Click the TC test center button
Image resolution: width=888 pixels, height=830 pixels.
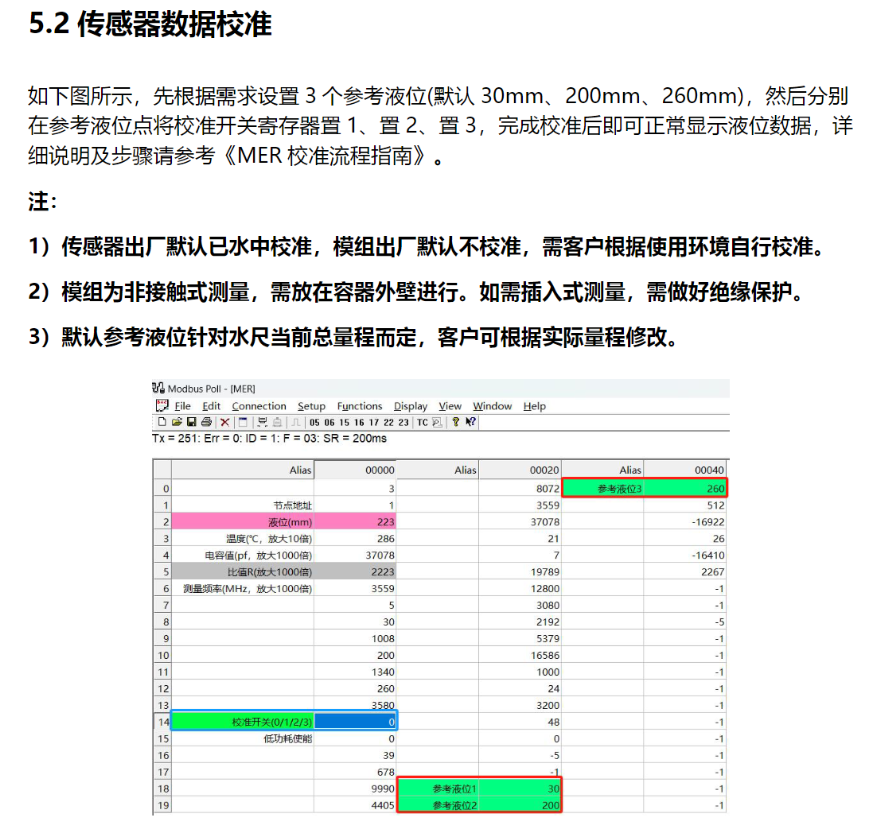[422, 422]
